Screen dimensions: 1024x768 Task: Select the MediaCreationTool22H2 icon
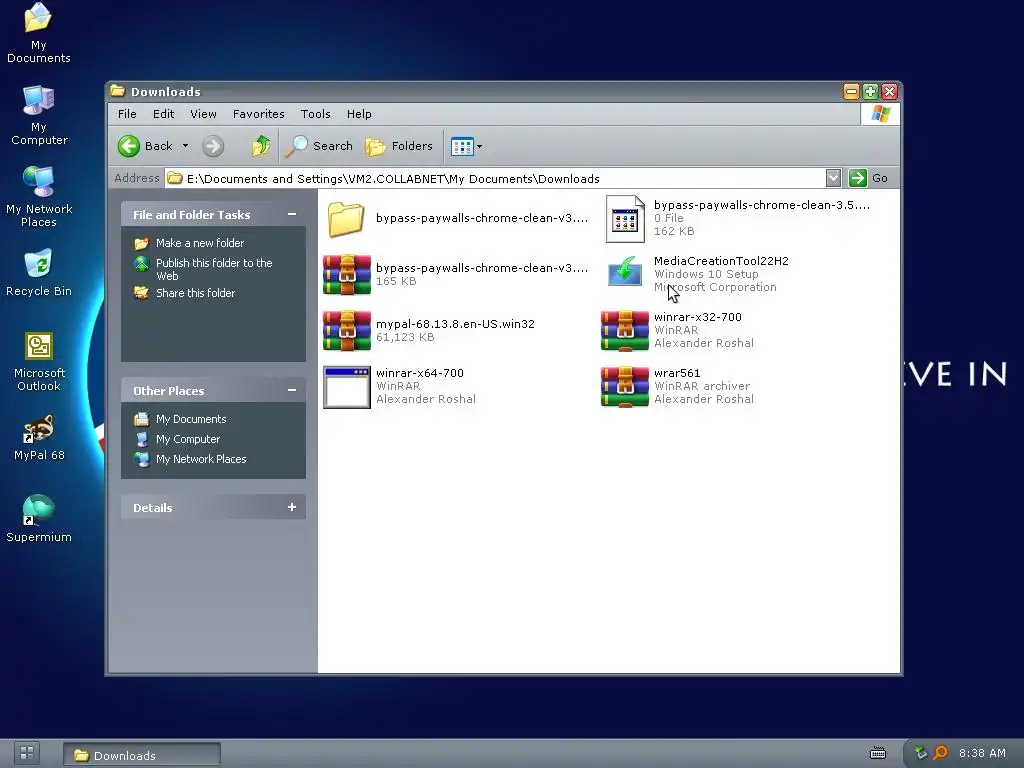click(625, 272)
